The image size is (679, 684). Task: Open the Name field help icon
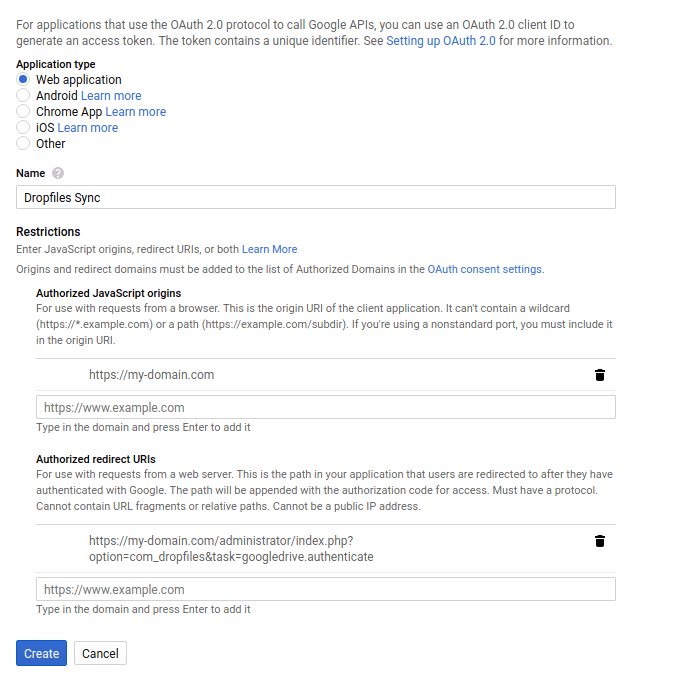point(58,173)
